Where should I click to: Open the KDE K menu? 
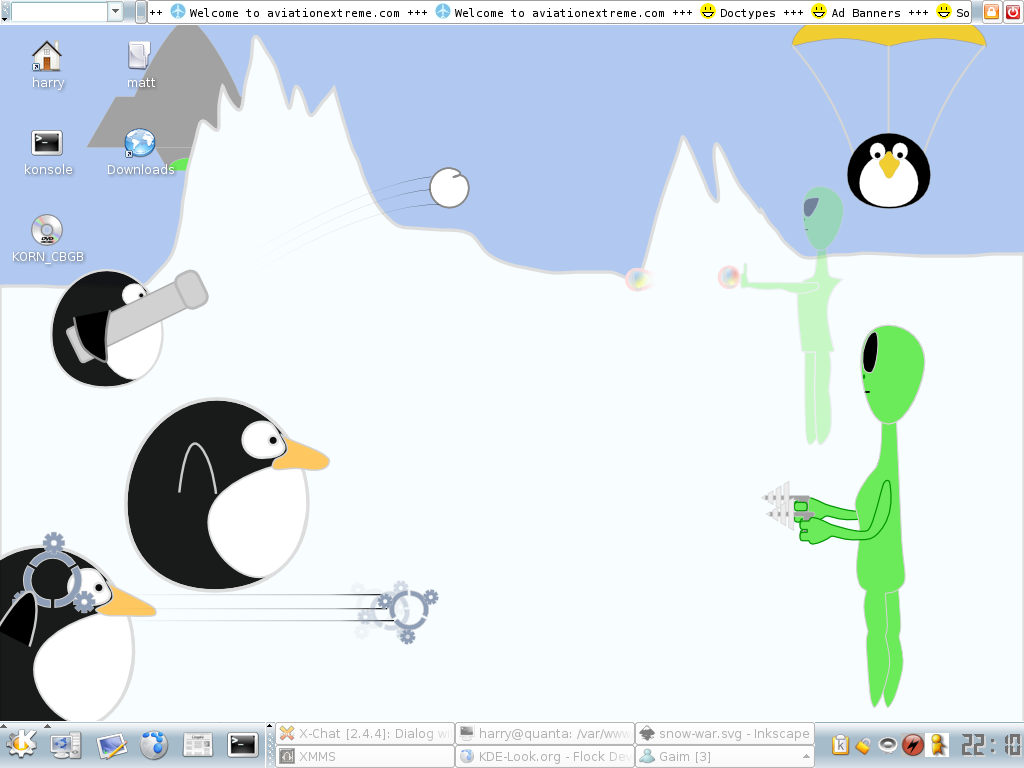pyautogui.click(x=22, y=744)
